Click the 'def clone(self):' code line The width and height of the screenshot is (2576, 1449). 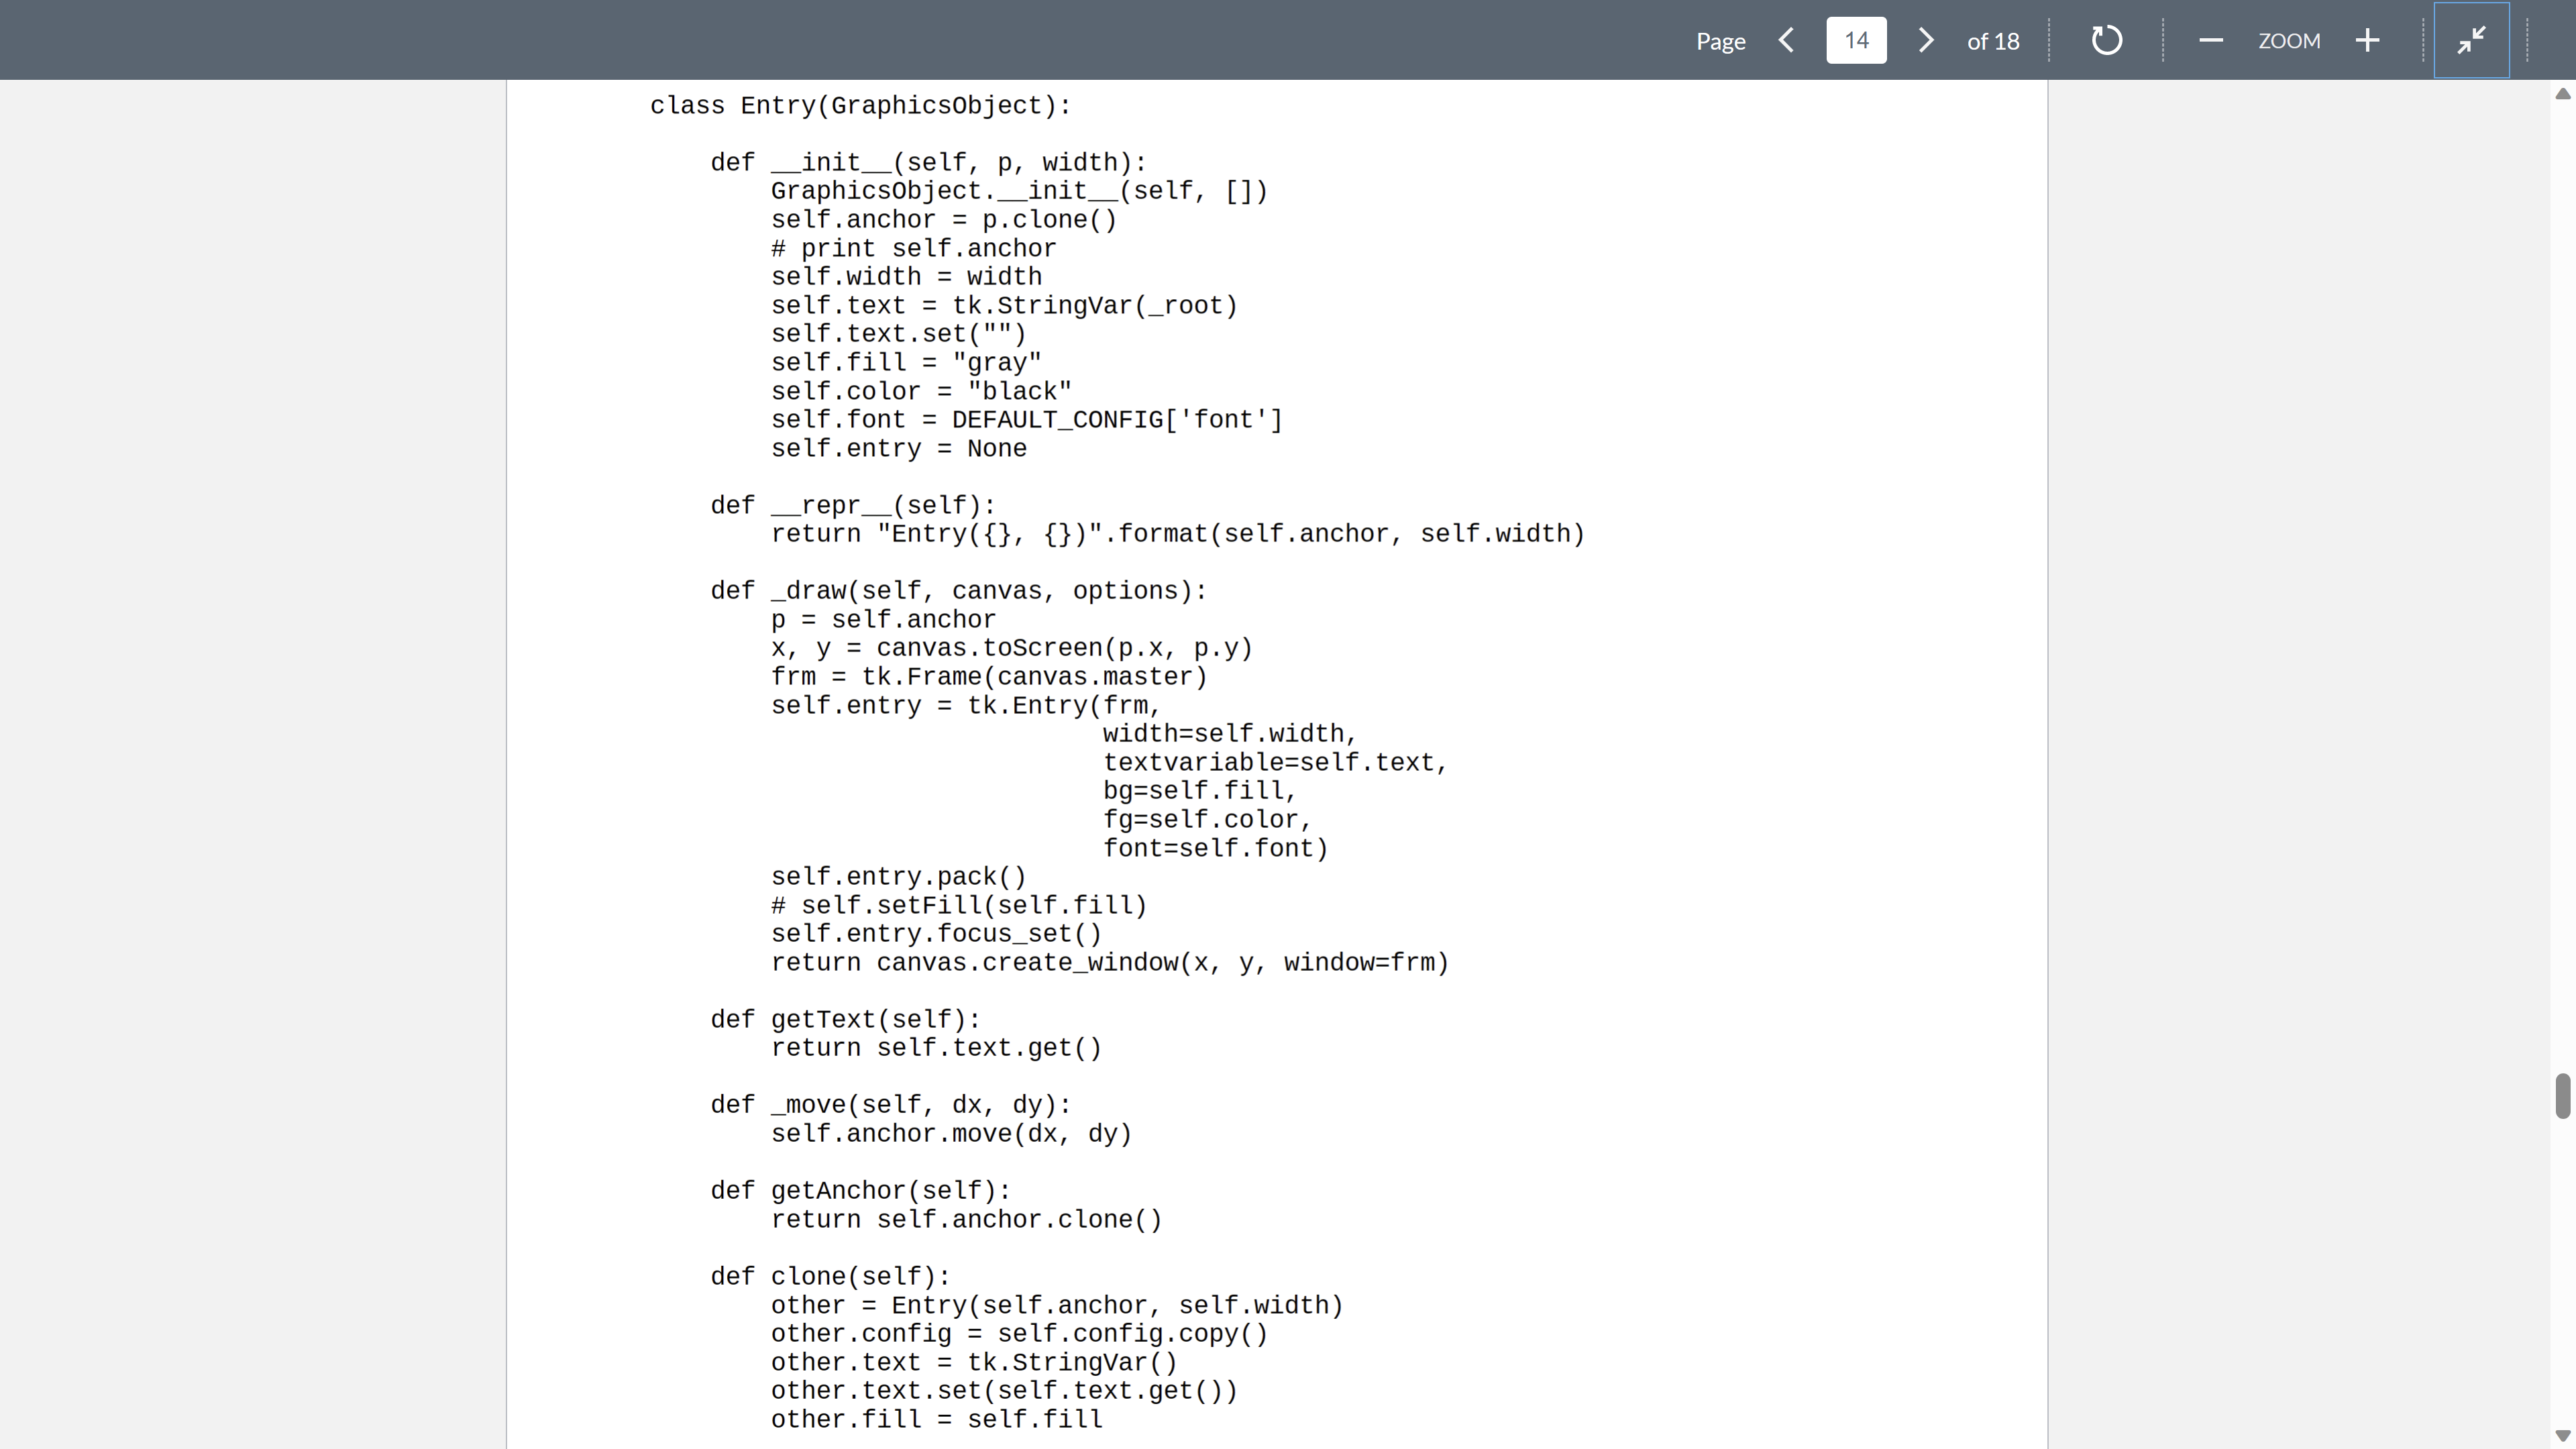tap(830, 1275)
